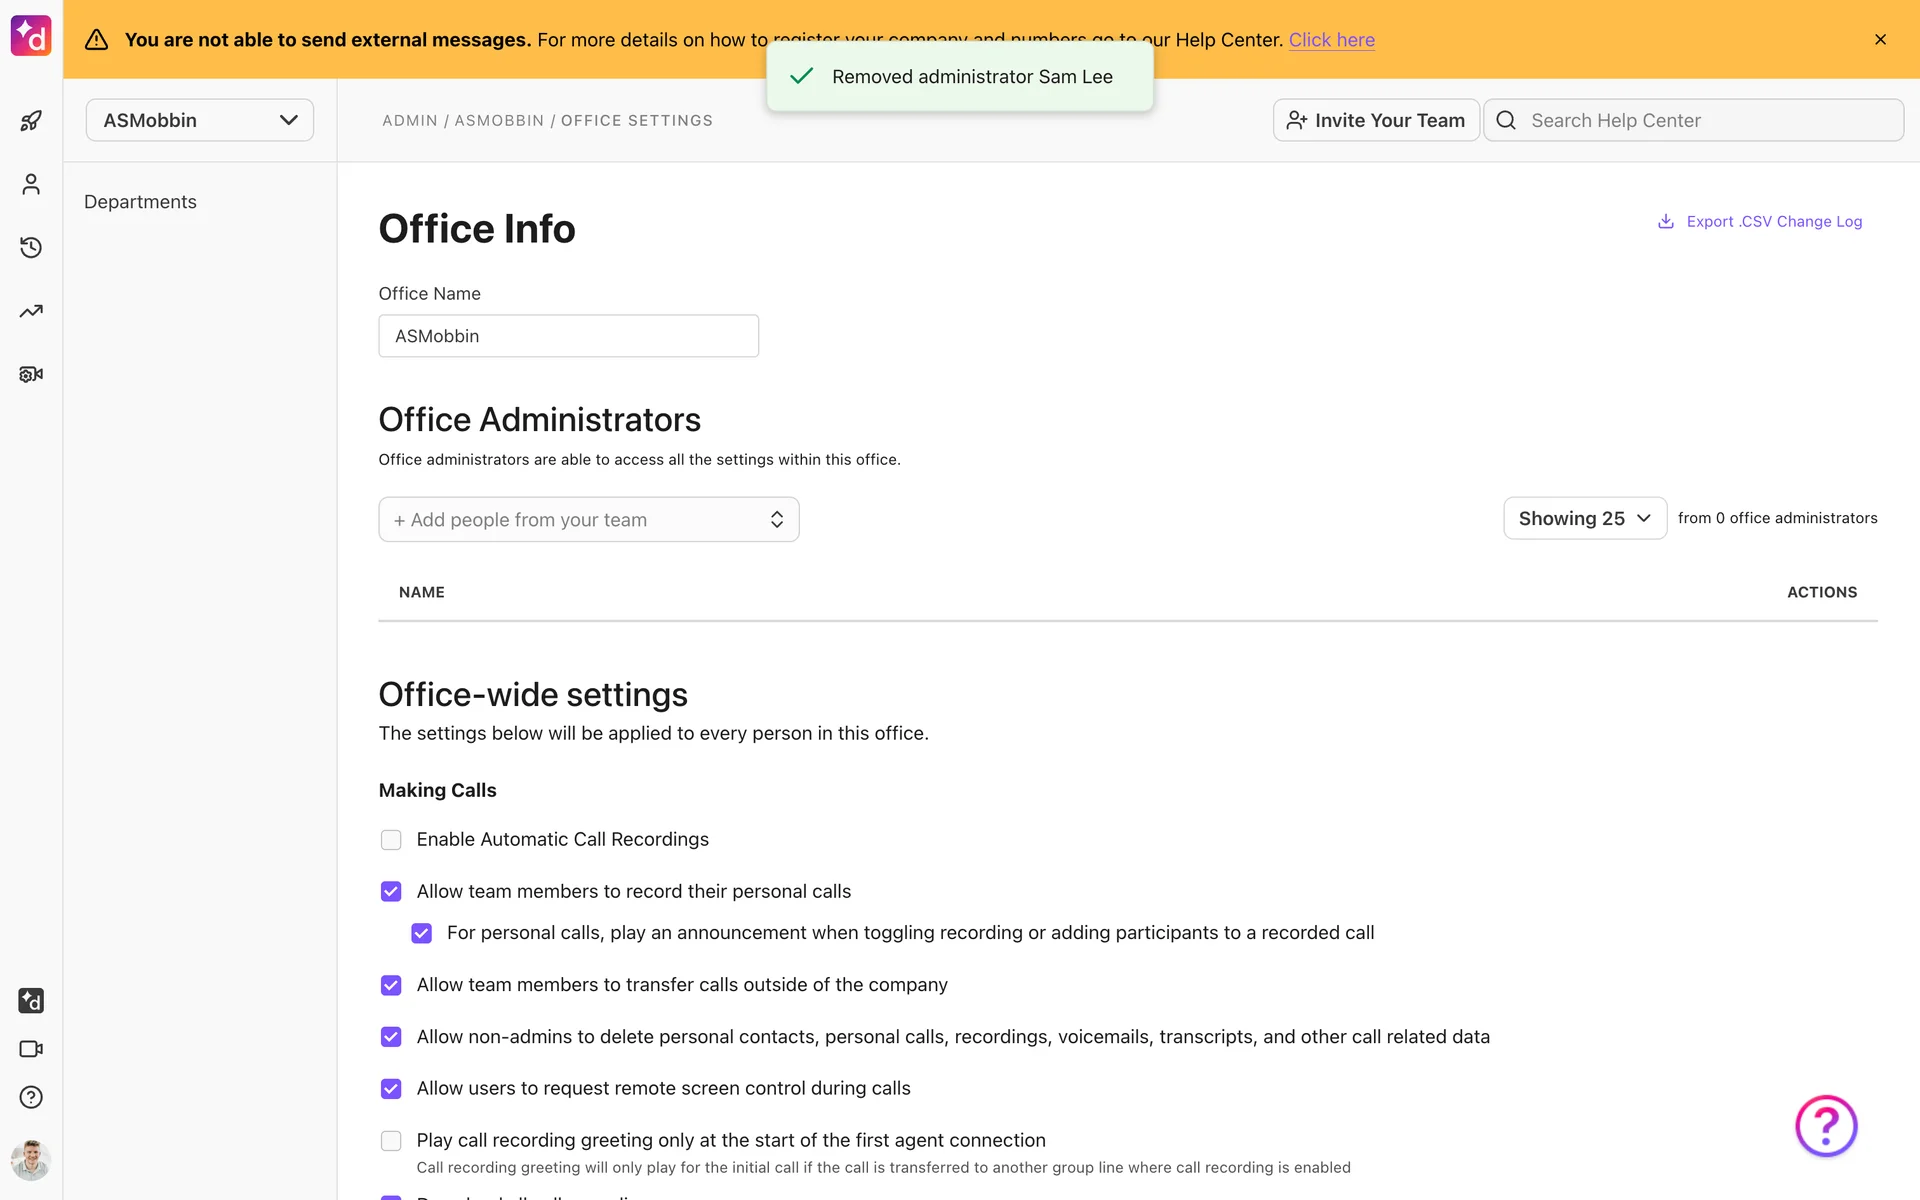This screenshot has height=1200, width=1920.
Task: Click Invite Your Team button
Action: pos(1375,120)
